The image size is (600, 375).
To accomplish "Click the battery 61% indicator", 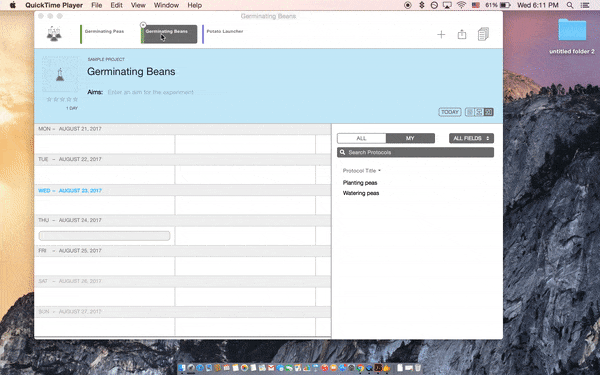I will click(498, 5).
